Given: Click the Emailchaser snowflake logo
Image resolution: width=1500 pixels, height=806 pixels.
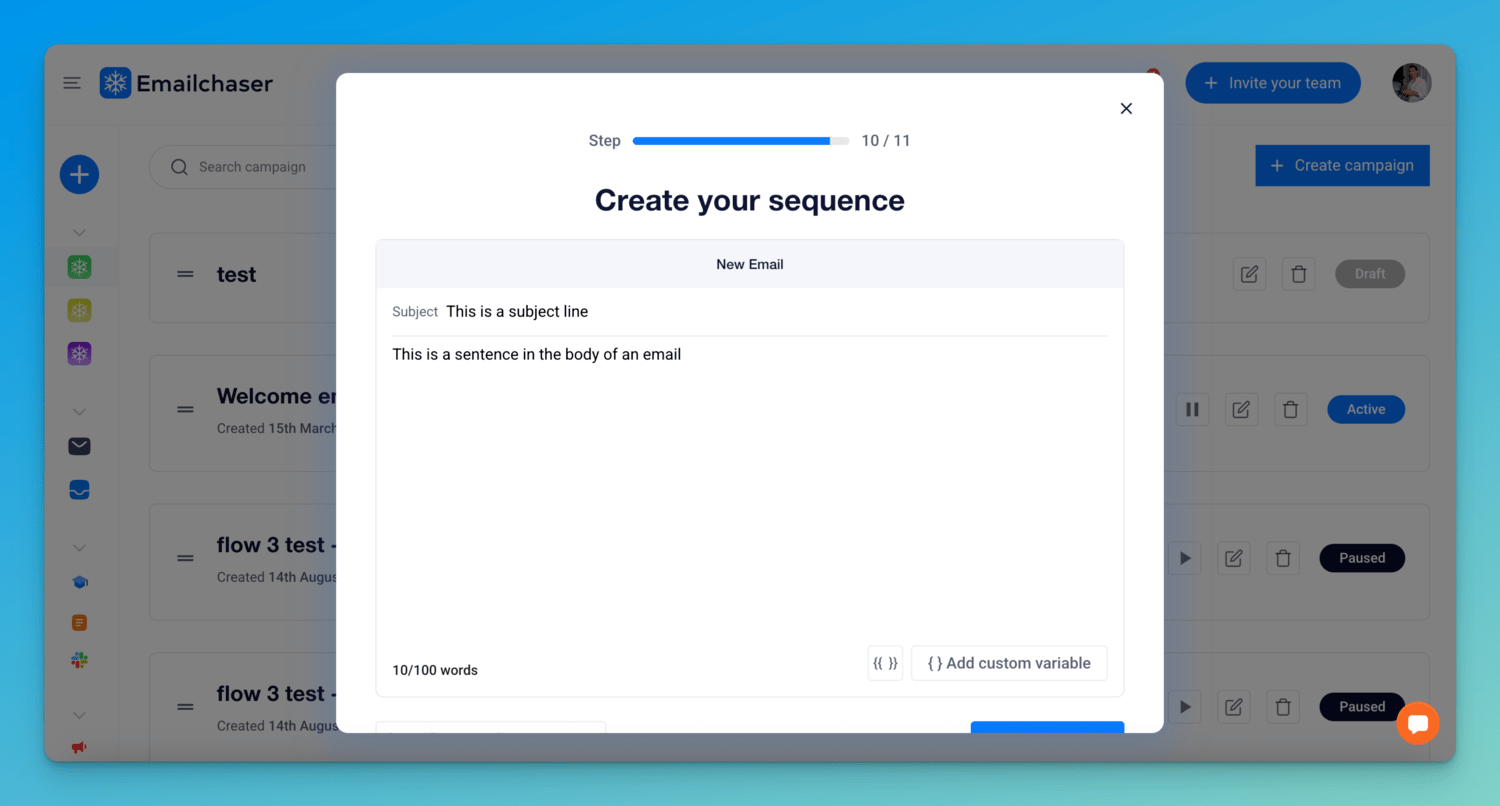Looking at the screenshot, I should click(x=115, y=83).
